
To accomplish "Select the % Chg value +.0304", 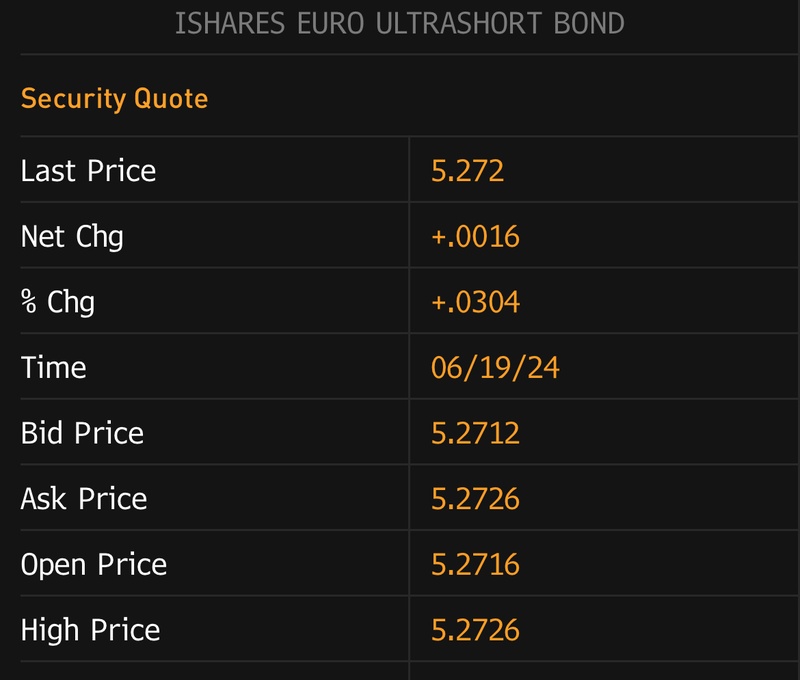I will [x=475, y=302].
